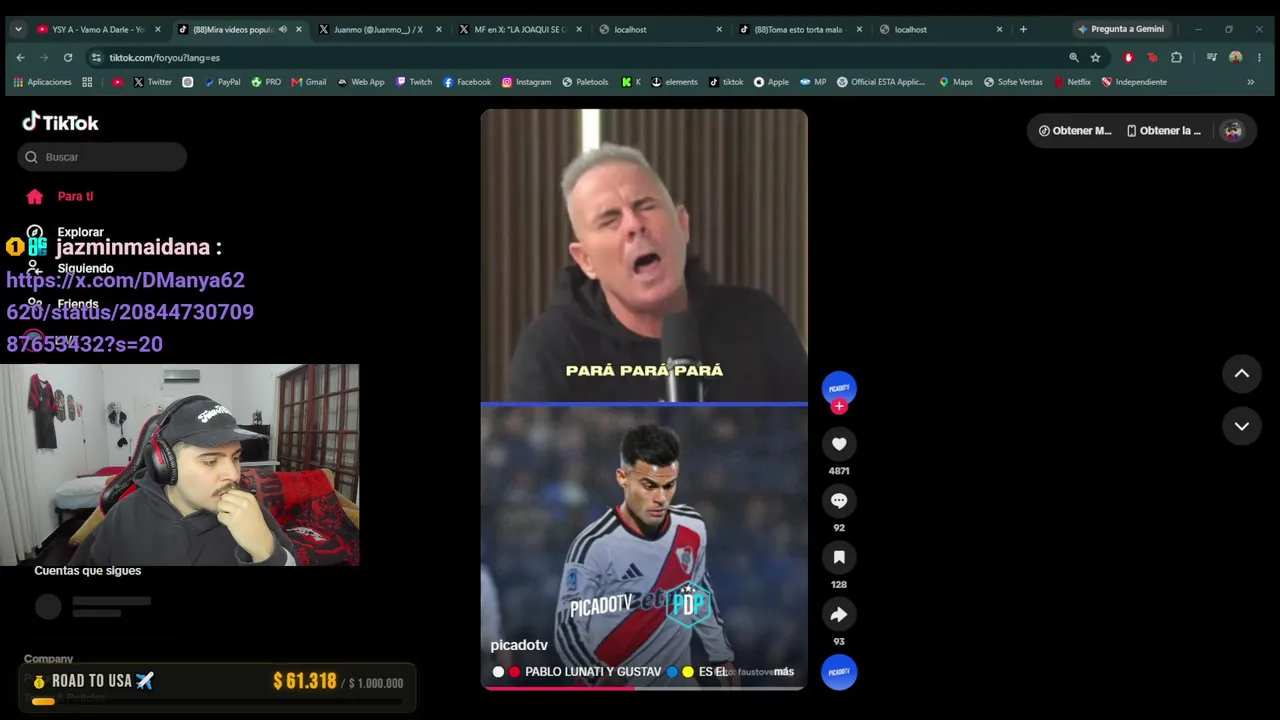Screen dimensions: 1280x720
Task: Click Pregunta a Gemini button
Action: [1120, 29]
